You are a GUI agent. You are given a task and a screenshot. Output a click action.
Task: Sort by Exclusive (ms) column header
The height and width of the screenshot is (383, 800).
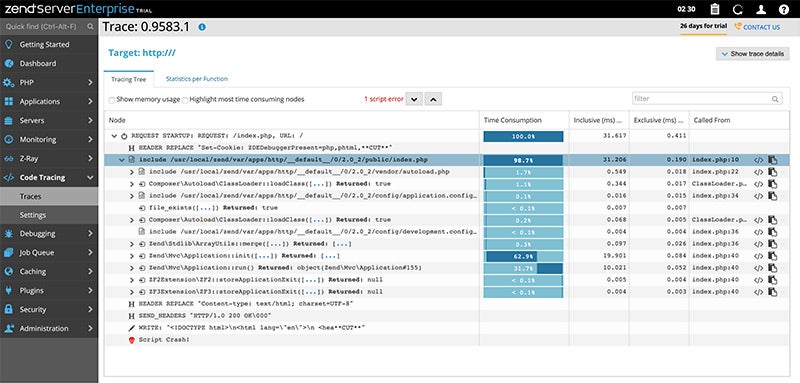coord(659,120)
